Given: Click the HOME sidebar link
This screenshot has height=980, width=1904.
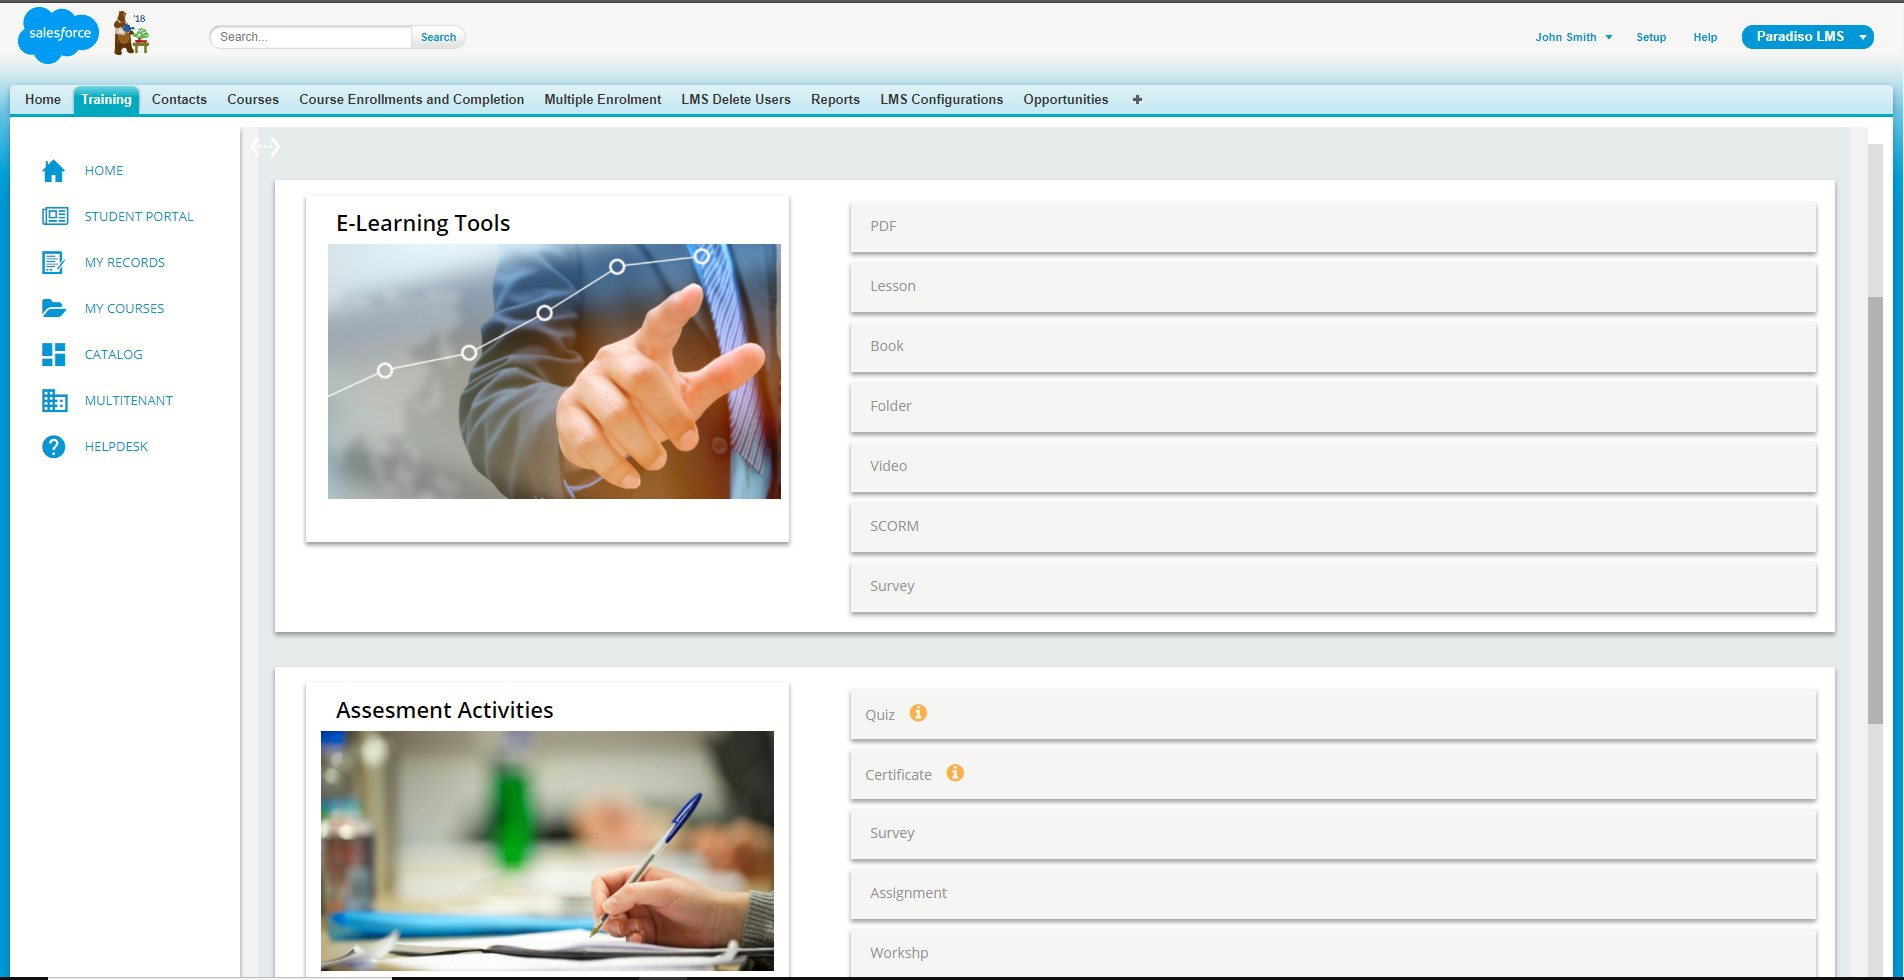Looking at the screenshot, I should click(104, 171).
